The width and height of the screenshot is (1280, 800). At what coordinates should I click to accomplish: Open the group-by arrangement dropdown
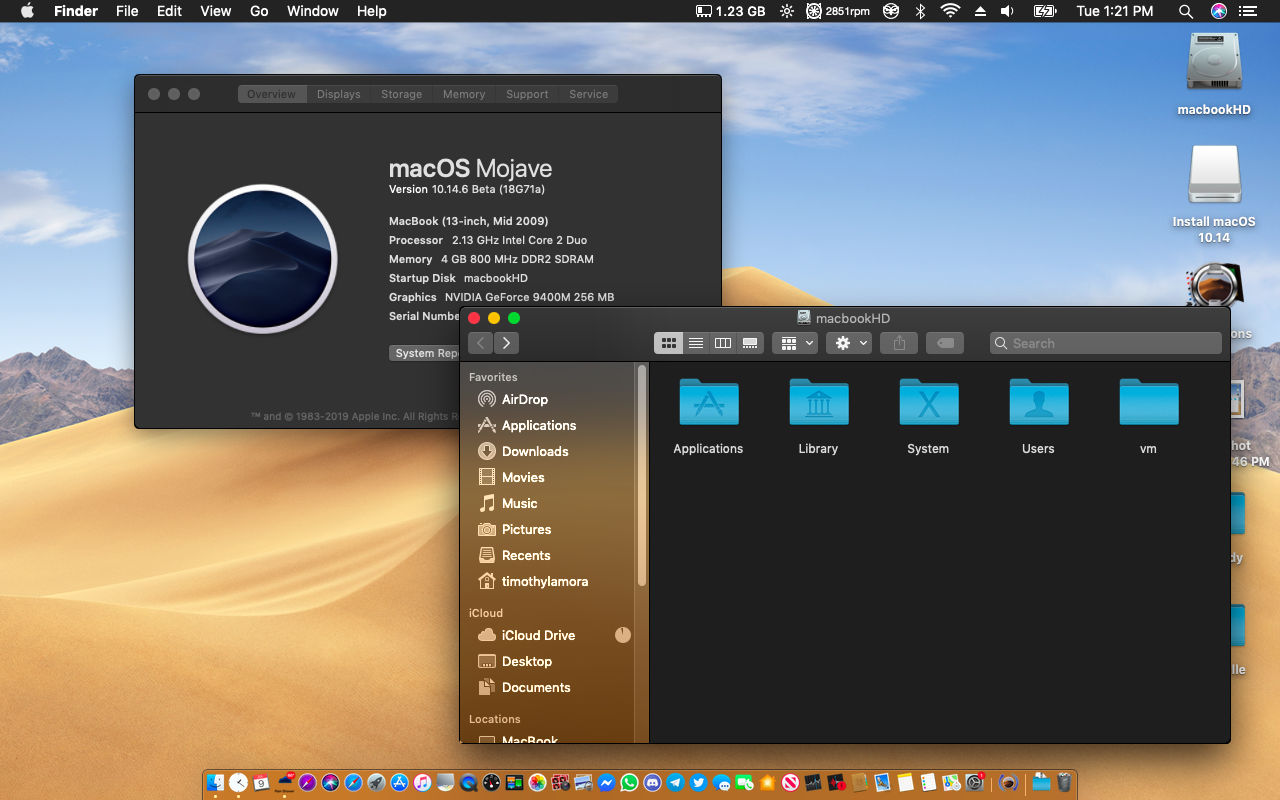tap(795, 343)
